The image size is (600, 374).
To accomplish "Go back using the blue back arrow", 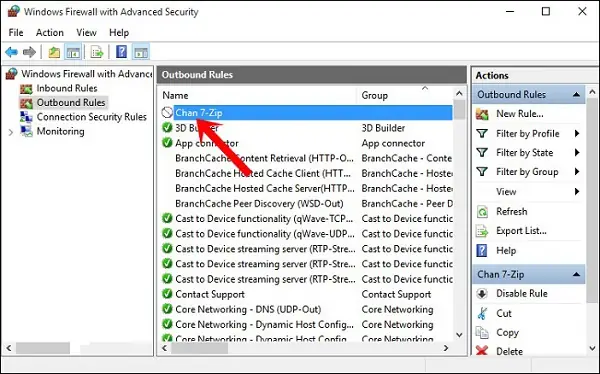I will pyautogui.click(x=11, y=52).
